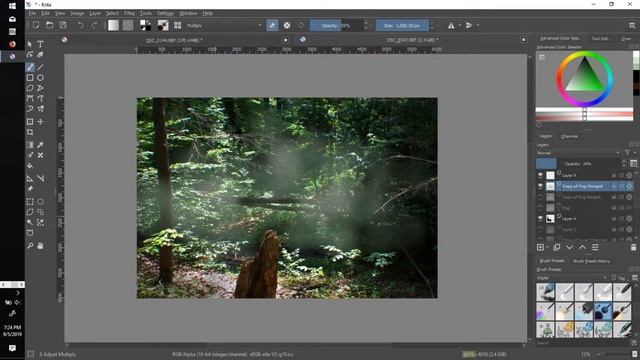Click the Open document folder icon

[x=49, y=25]
